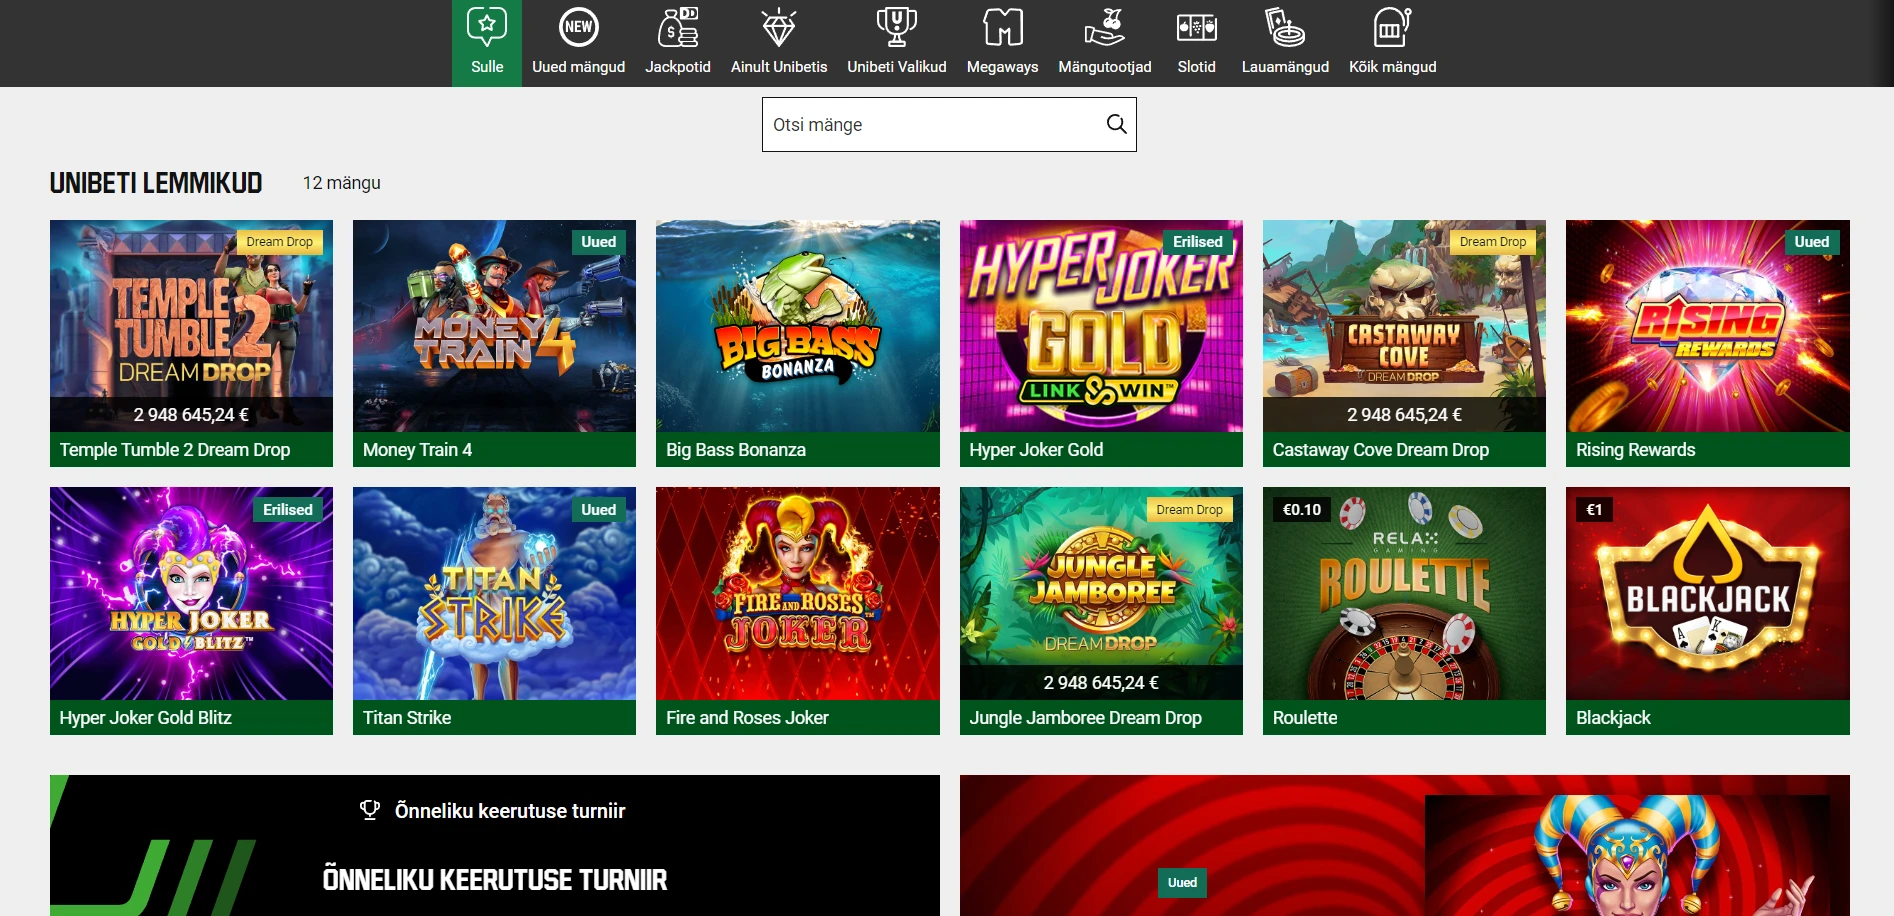Switch to Sulle tab label

(x=487, y=67)
